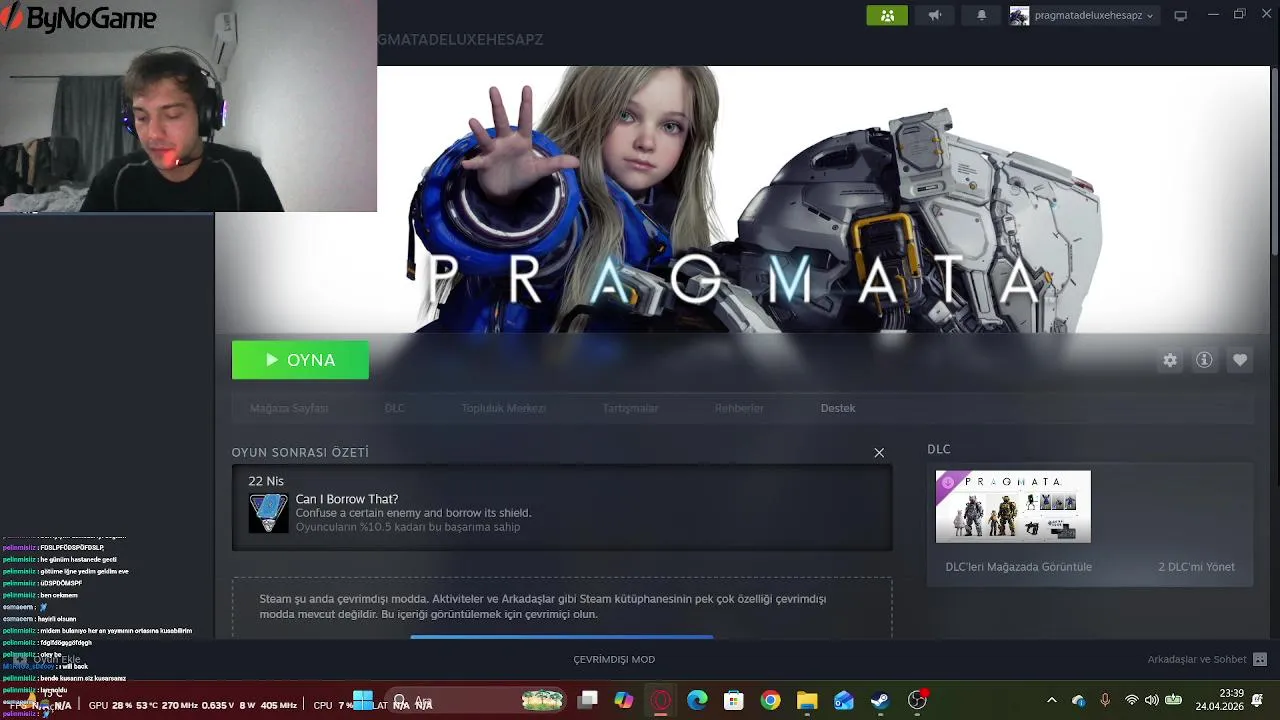1280x720 pixels.
Task: Click the '22 Nis' date text
Action: [266, 481]
